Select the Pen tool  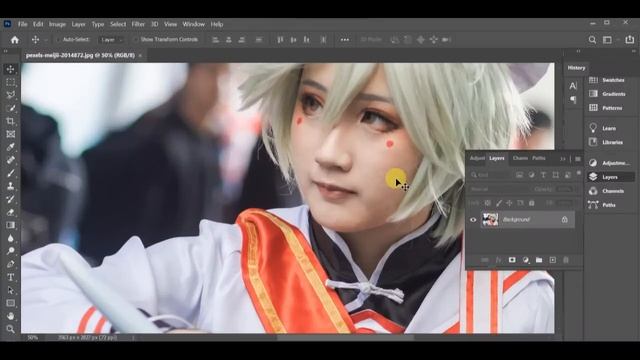pyautogui.click(x=11, y=264)
